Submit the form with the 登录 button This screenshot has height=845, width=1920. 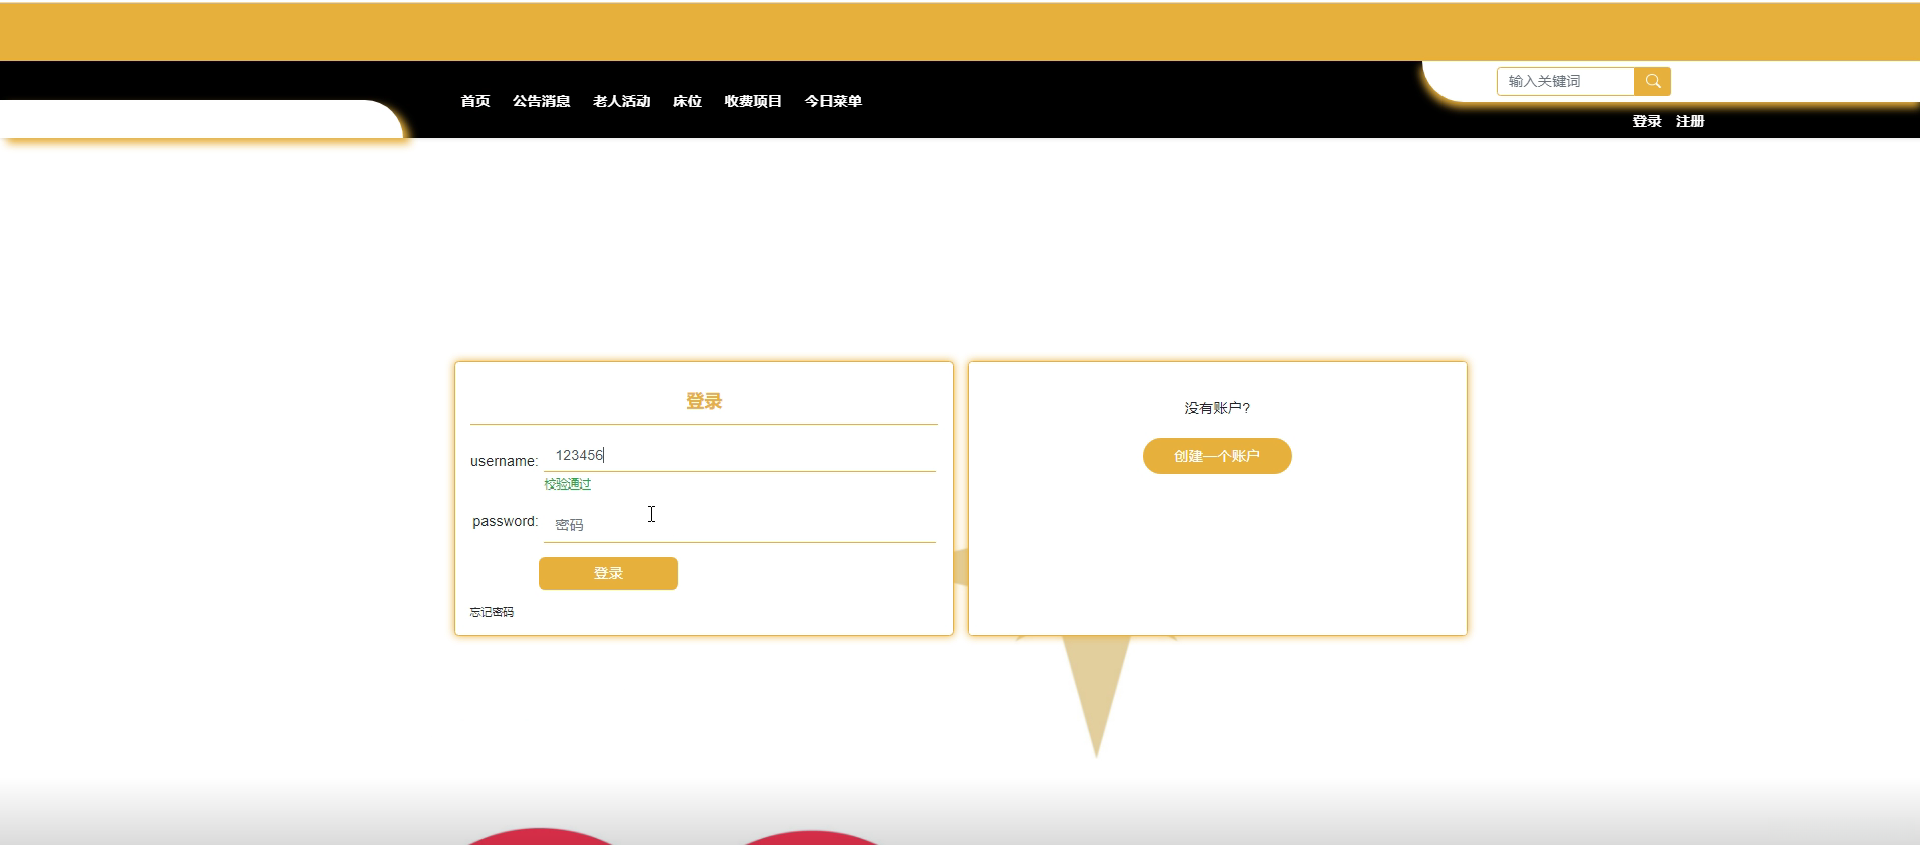[x=608, y=573]
